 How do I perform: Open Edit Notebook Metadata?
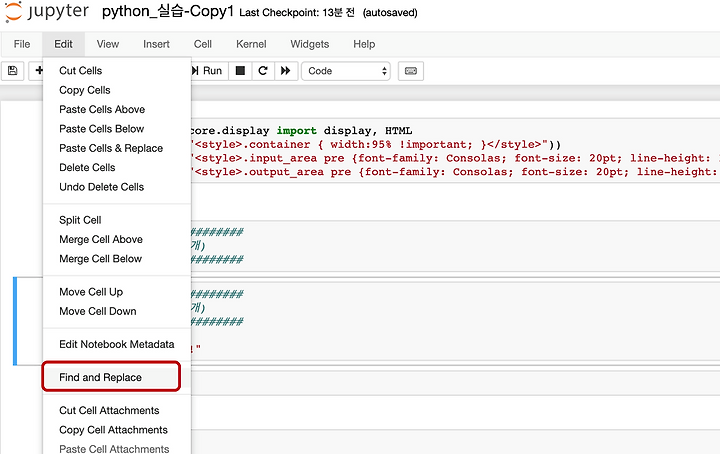coord(117,344)
